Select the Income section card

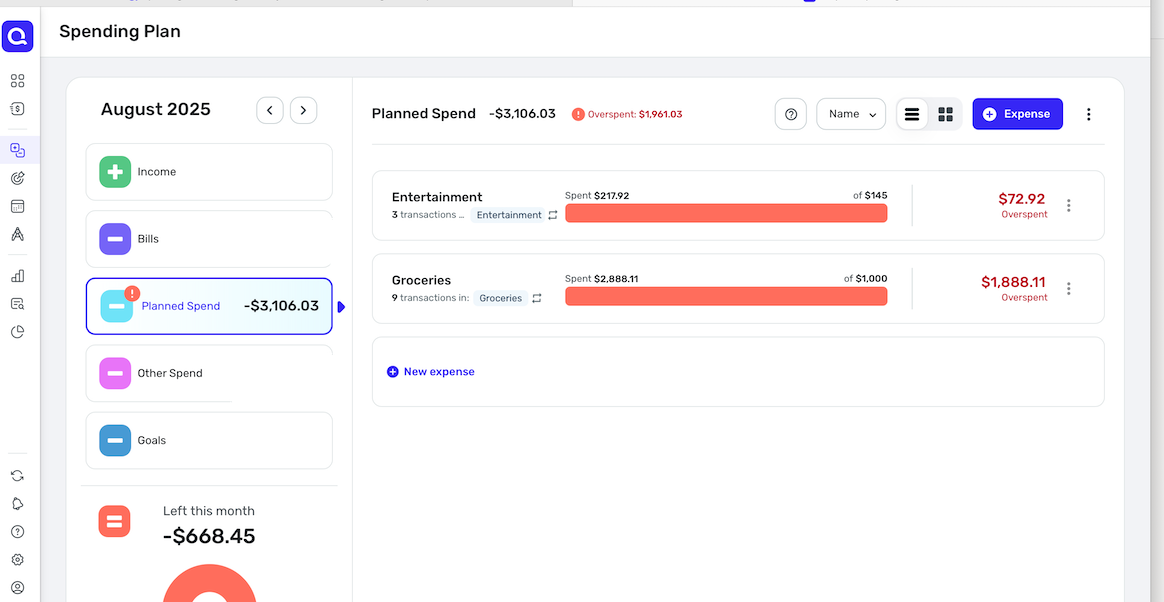209,171
